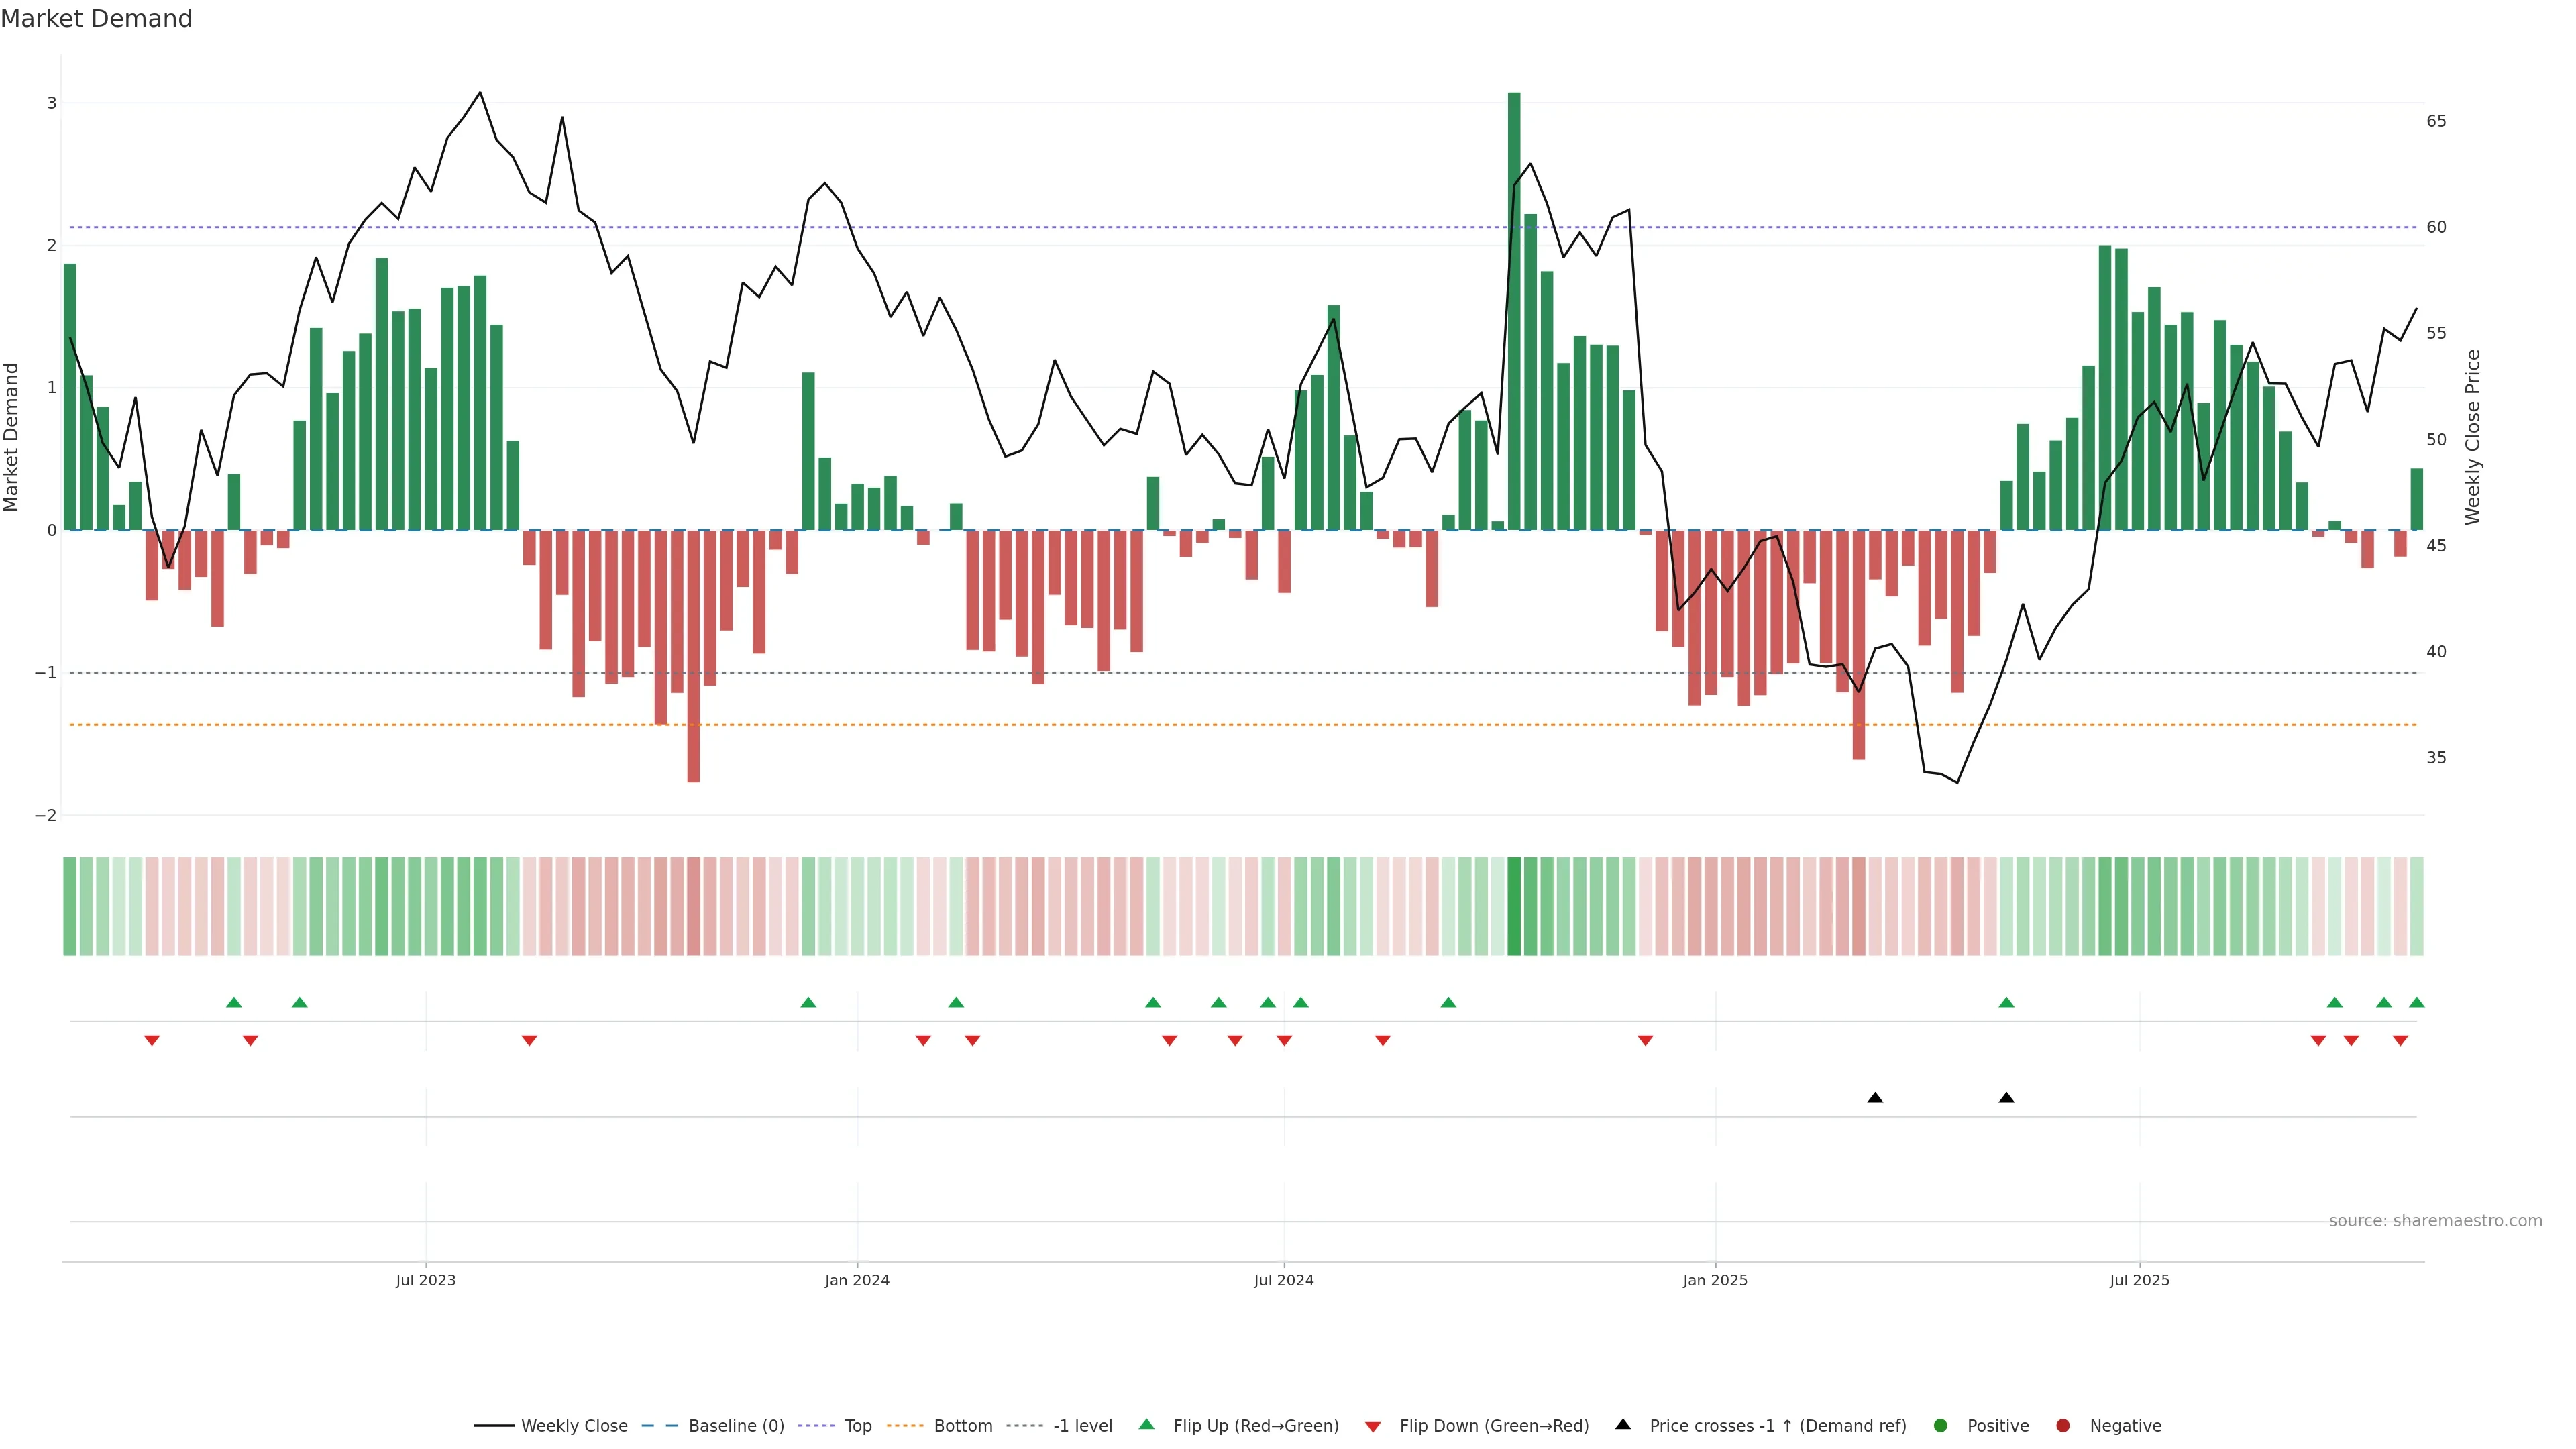Hide the Top dotted line via legend
Viewport: 2576px width, 1449px height.
[857, 1426]
